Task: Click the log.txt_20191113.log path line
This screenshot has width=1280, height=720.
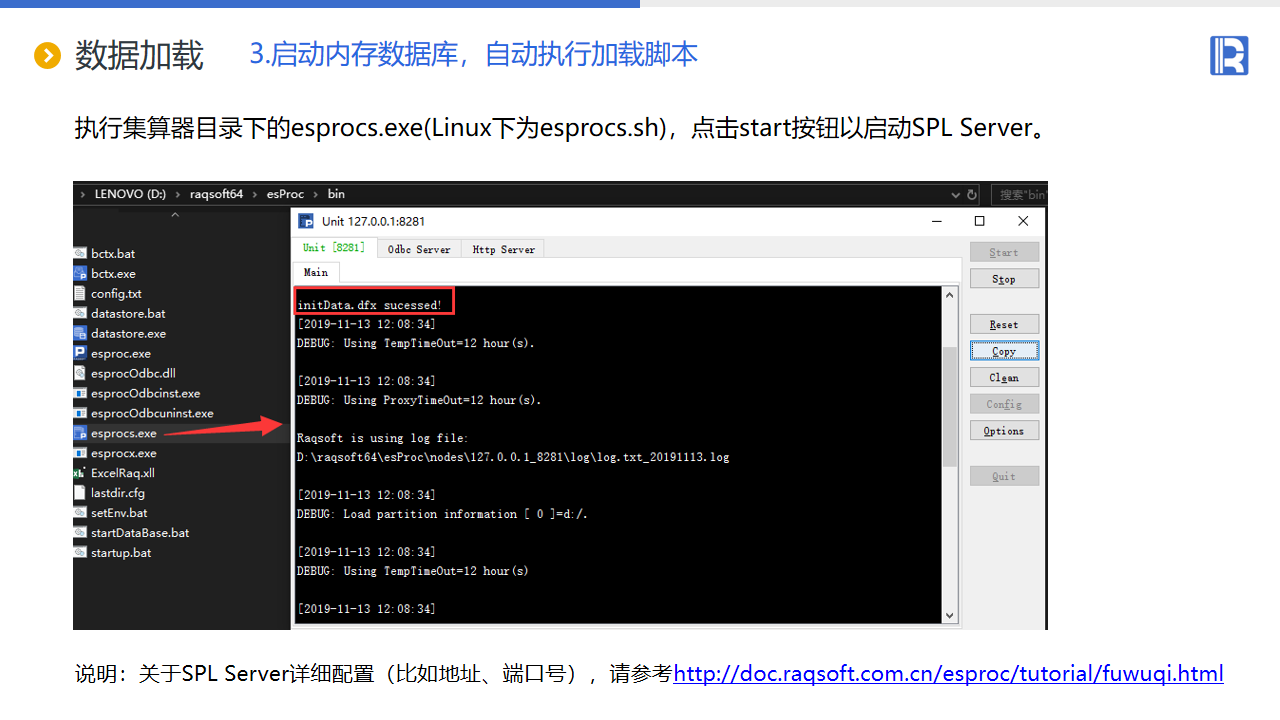Action: tap(513, 457)
